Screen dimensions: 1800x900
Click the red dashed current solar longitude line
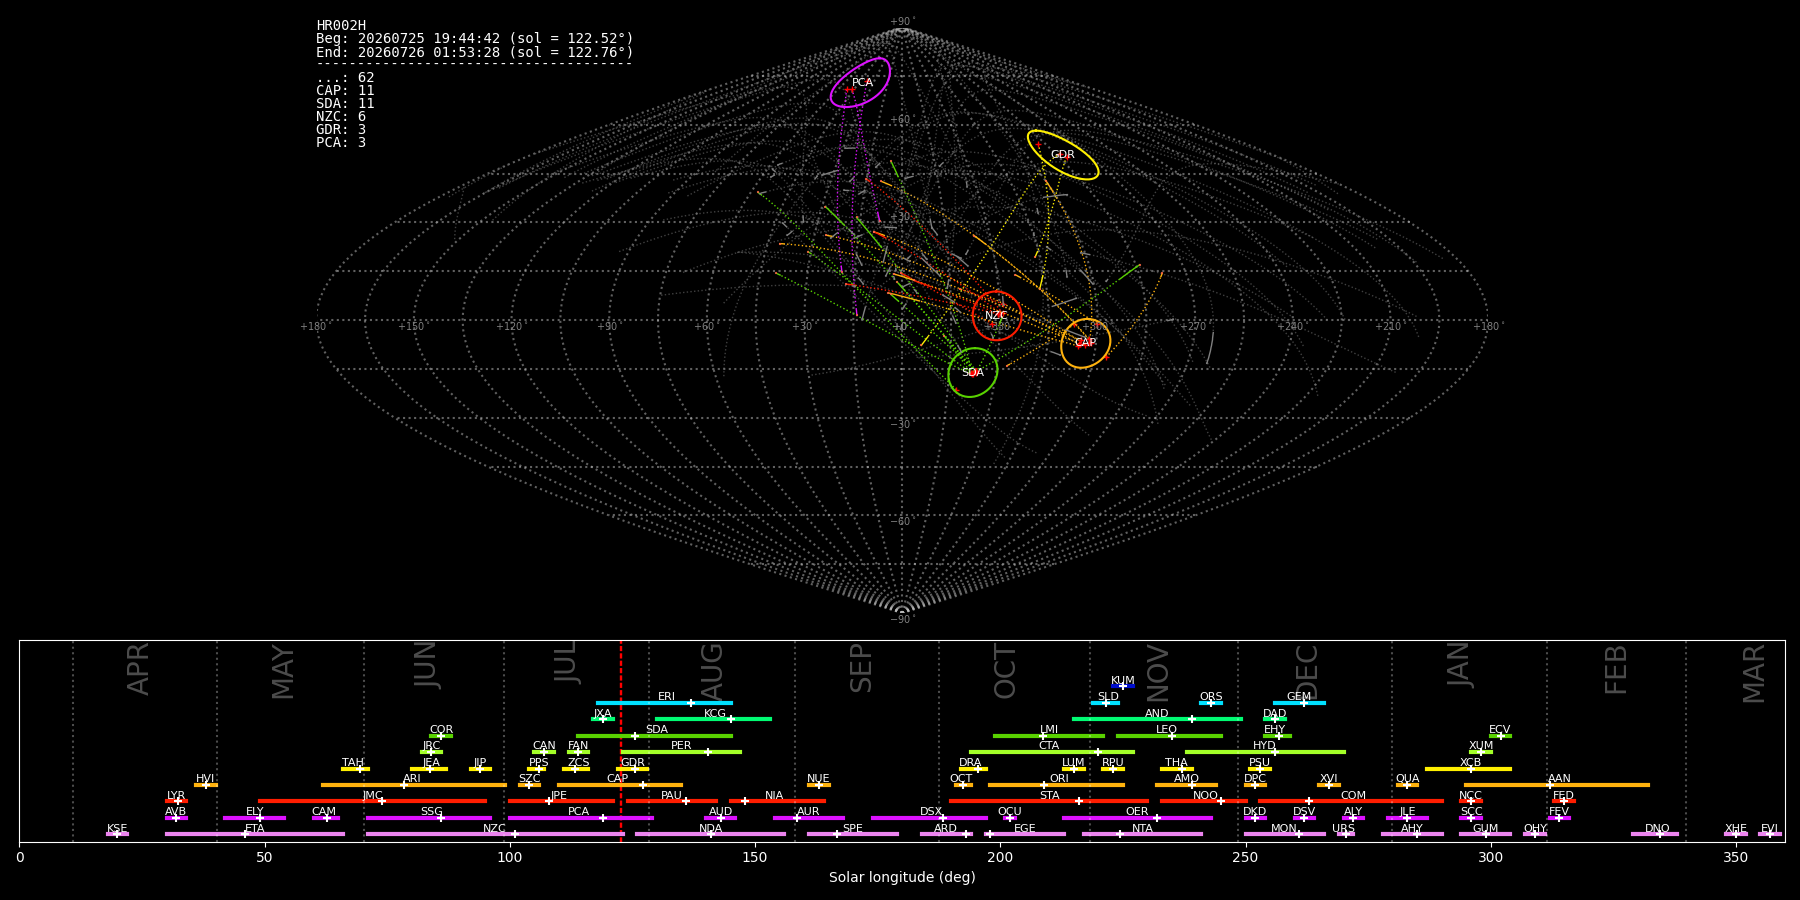(x=621, y=740)
